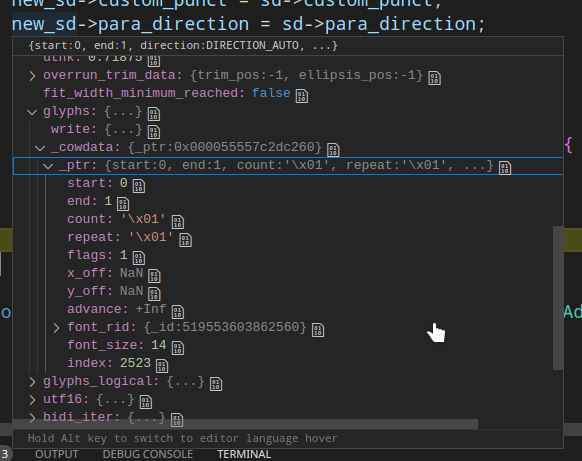
Task: Click the hover header summary text
Action: (183, 46)
